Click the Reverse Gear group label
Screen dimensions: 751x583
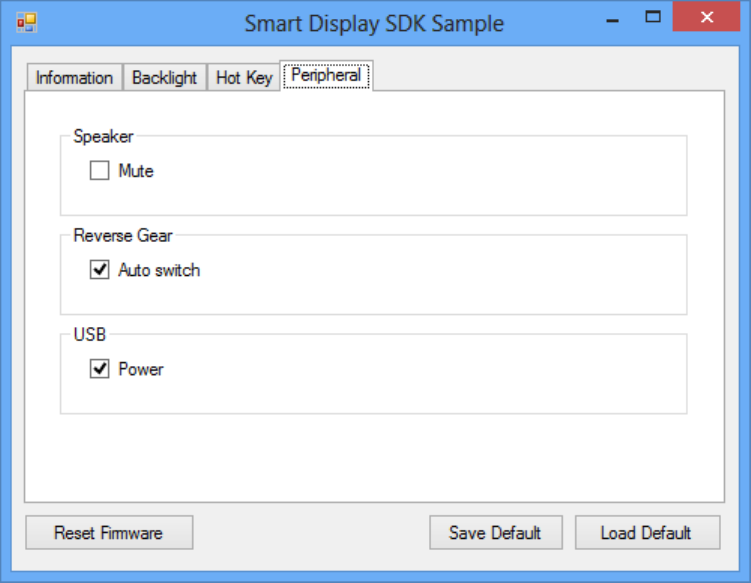click(x=123, y=236)
